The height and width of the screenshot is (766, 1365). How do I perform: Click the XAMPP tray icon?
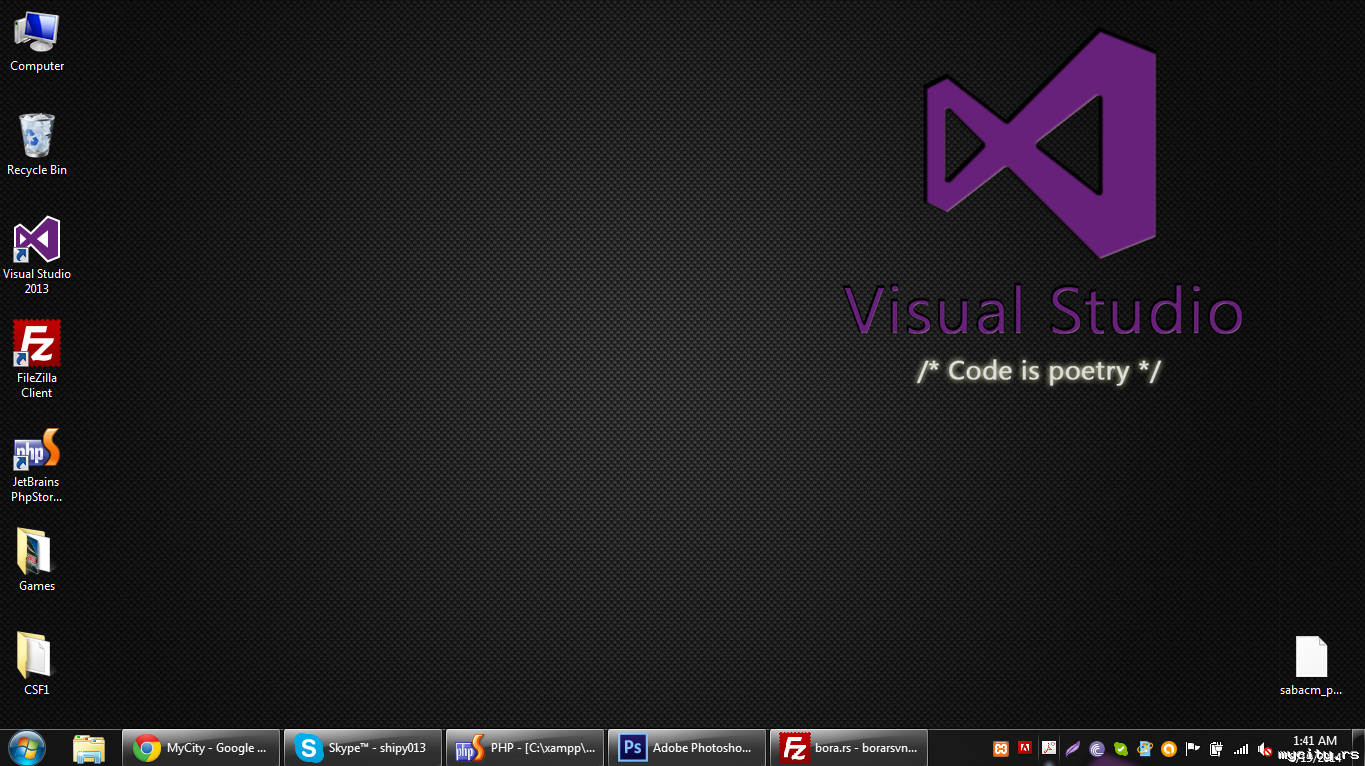tap(1000, 748)
